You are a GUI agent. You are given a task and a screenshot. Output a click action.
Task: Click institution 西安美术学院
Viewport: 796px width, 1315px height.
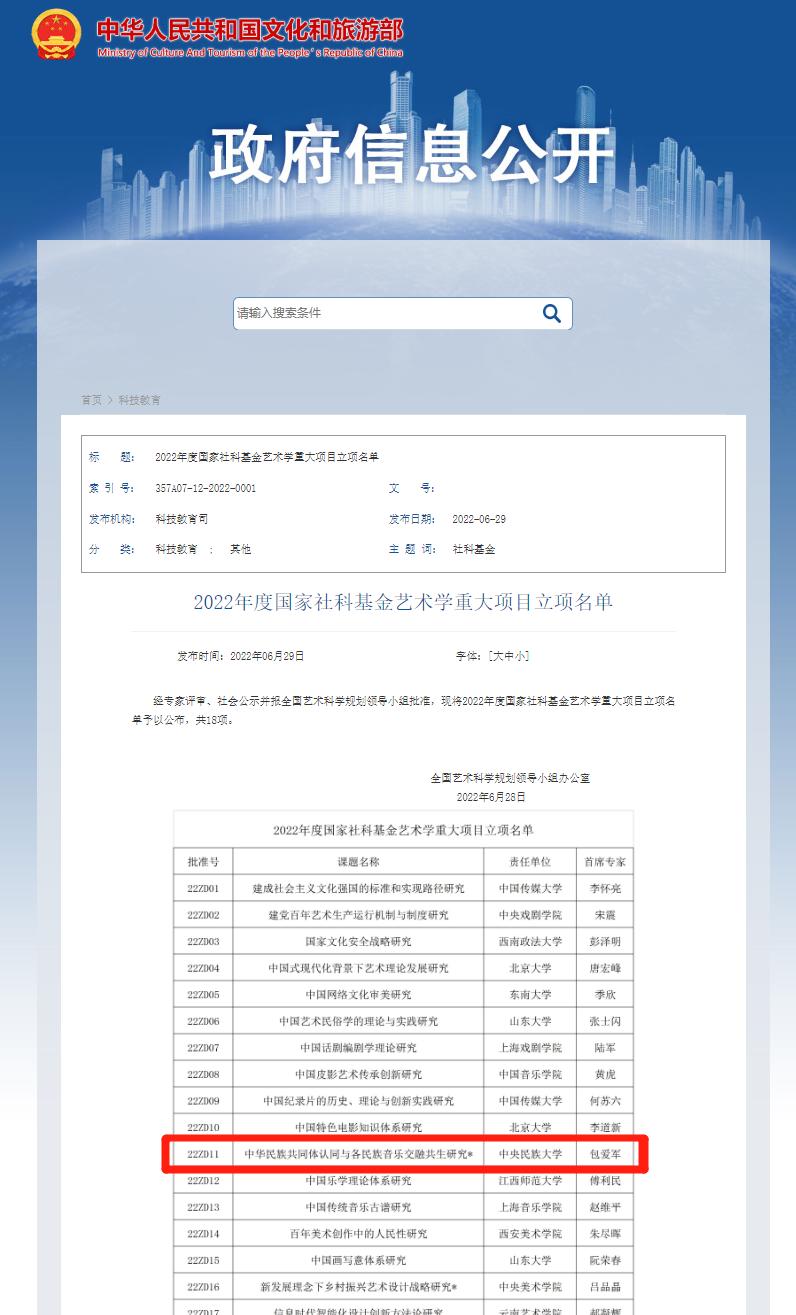tap(530, 1234)
